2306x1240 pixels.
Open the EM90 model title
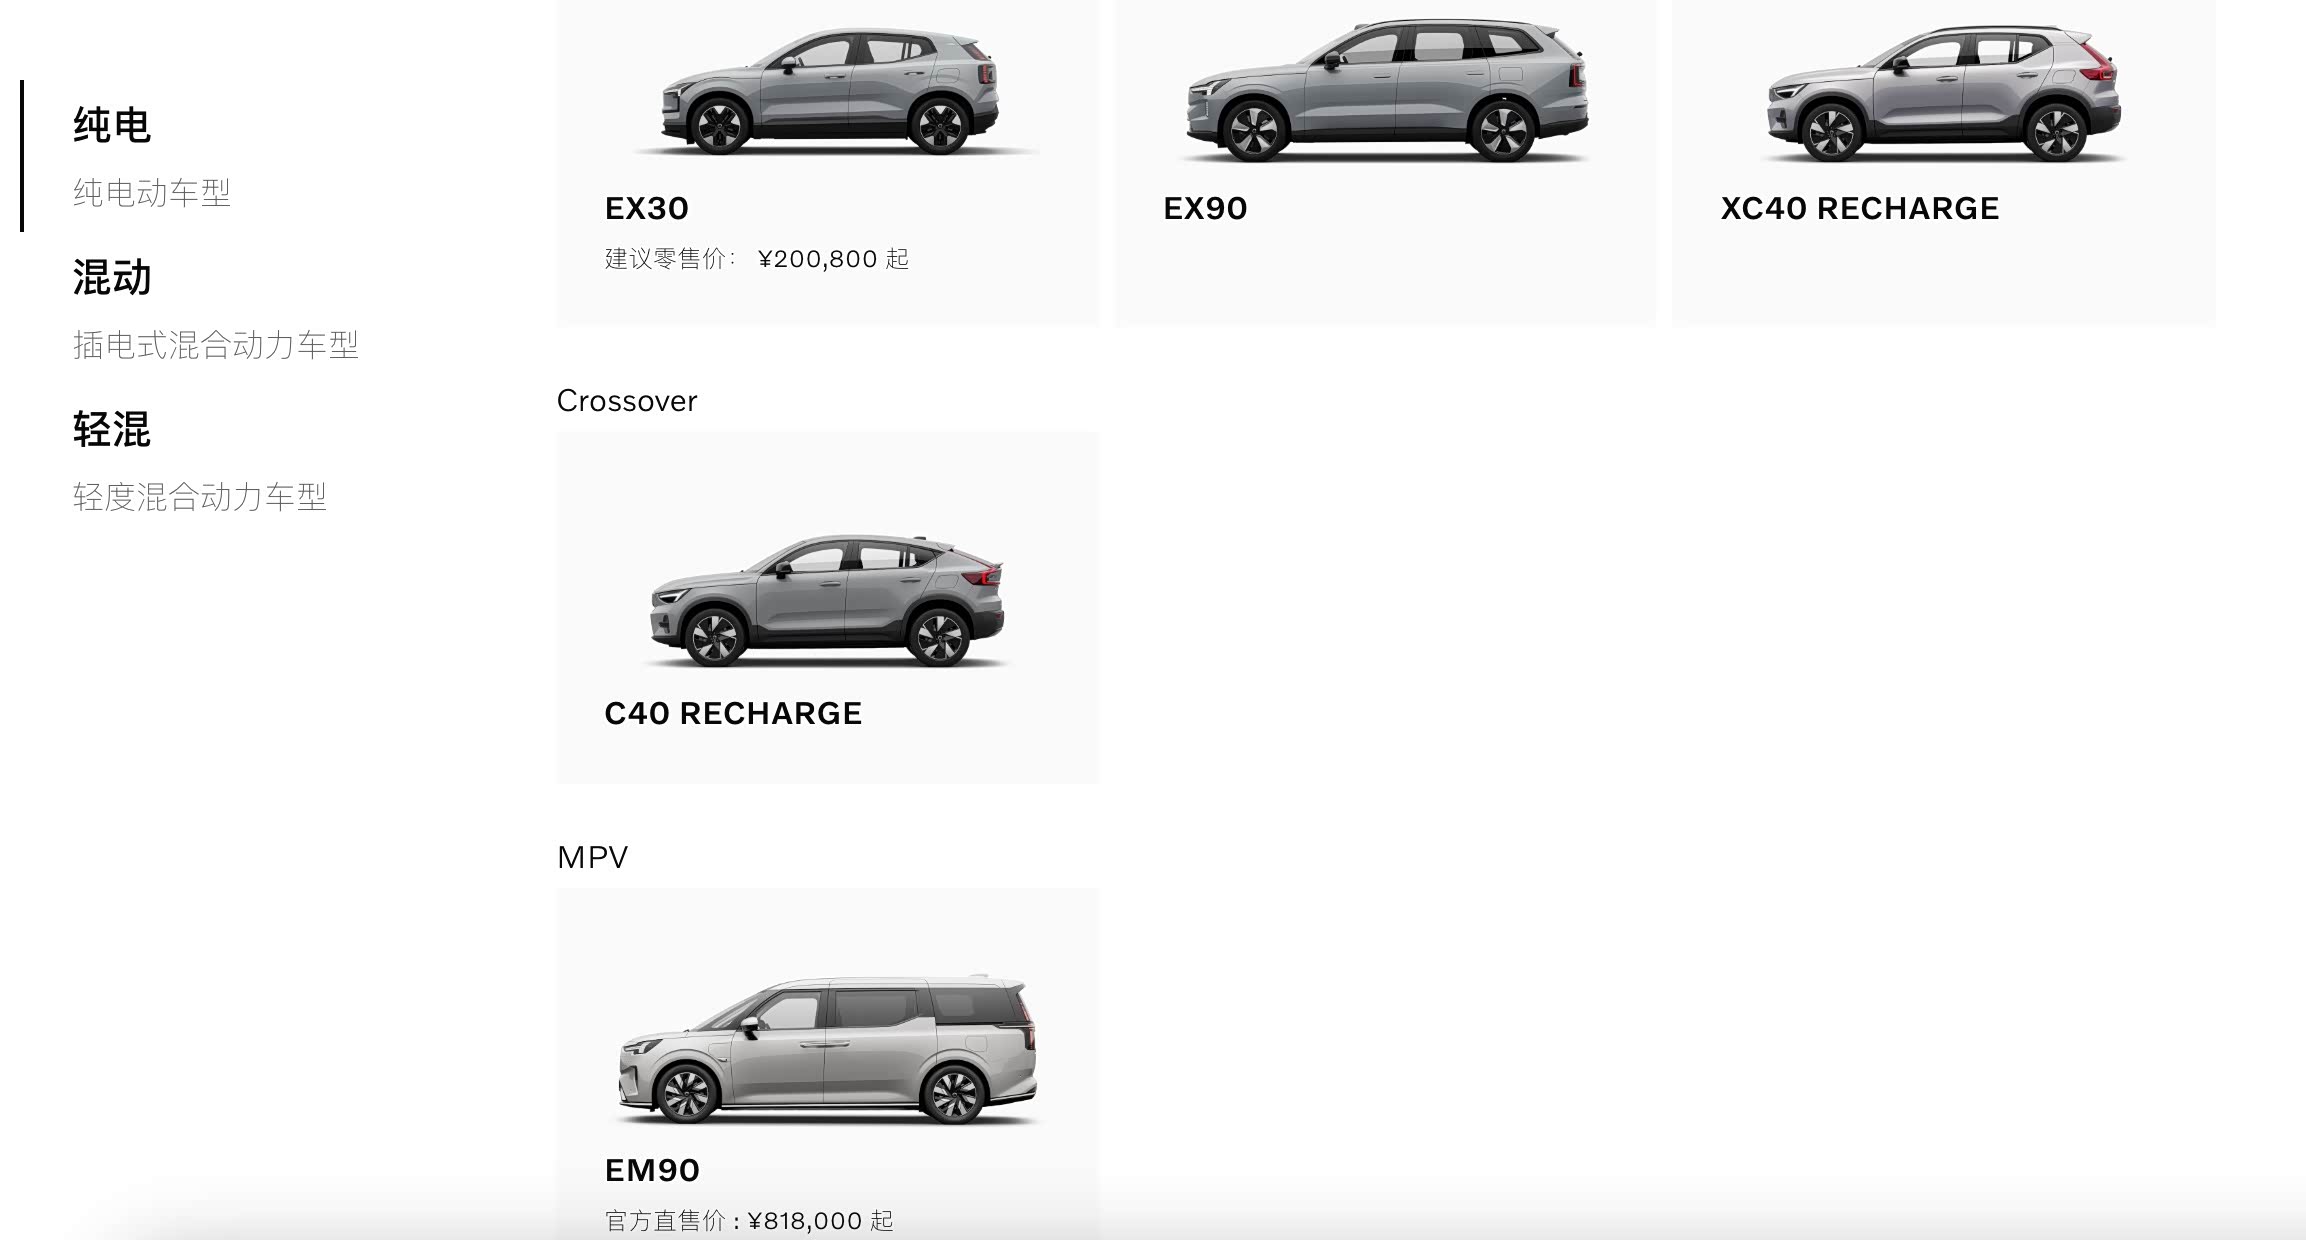click(652, 1170)
